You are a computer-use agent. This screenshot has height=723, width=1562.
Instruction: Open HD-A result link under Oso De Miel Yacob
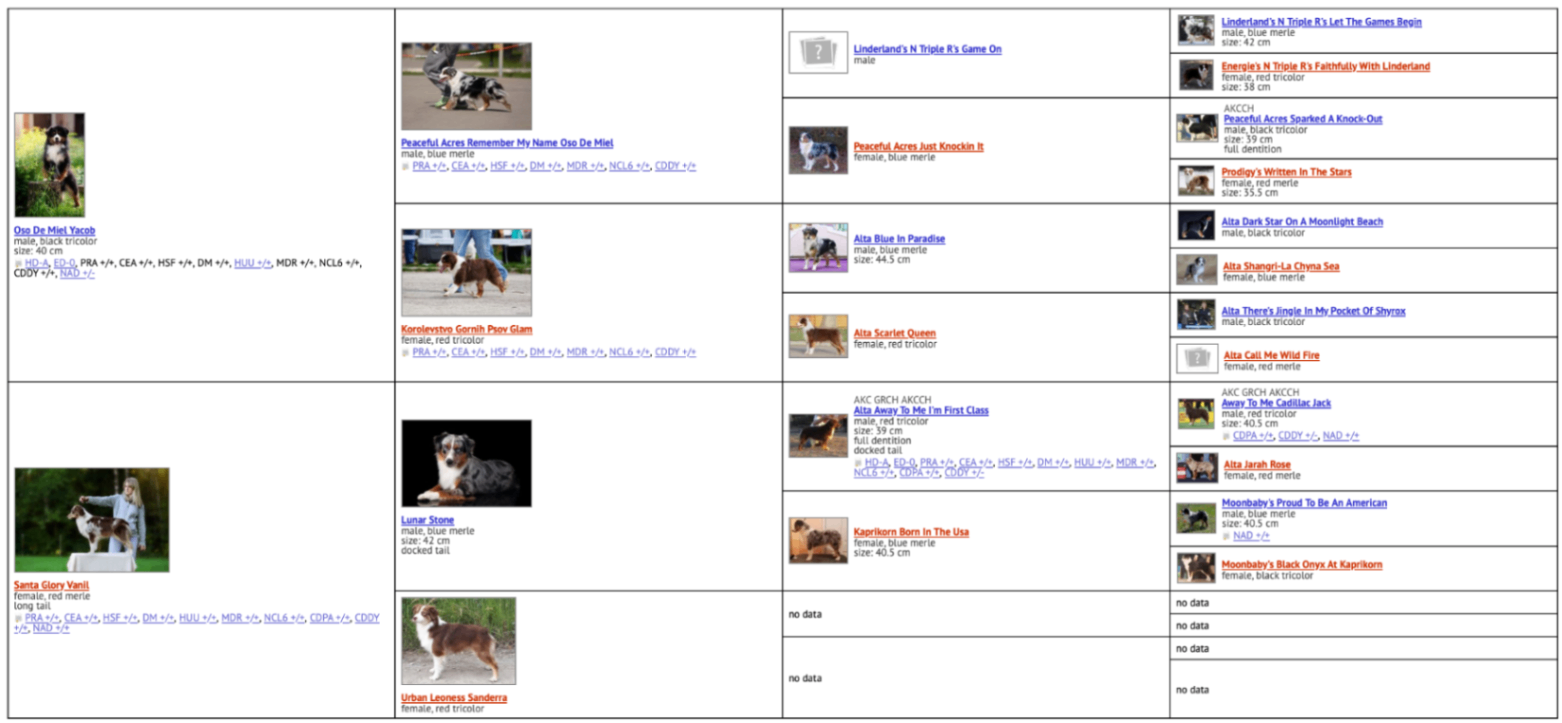click(36, 262)
